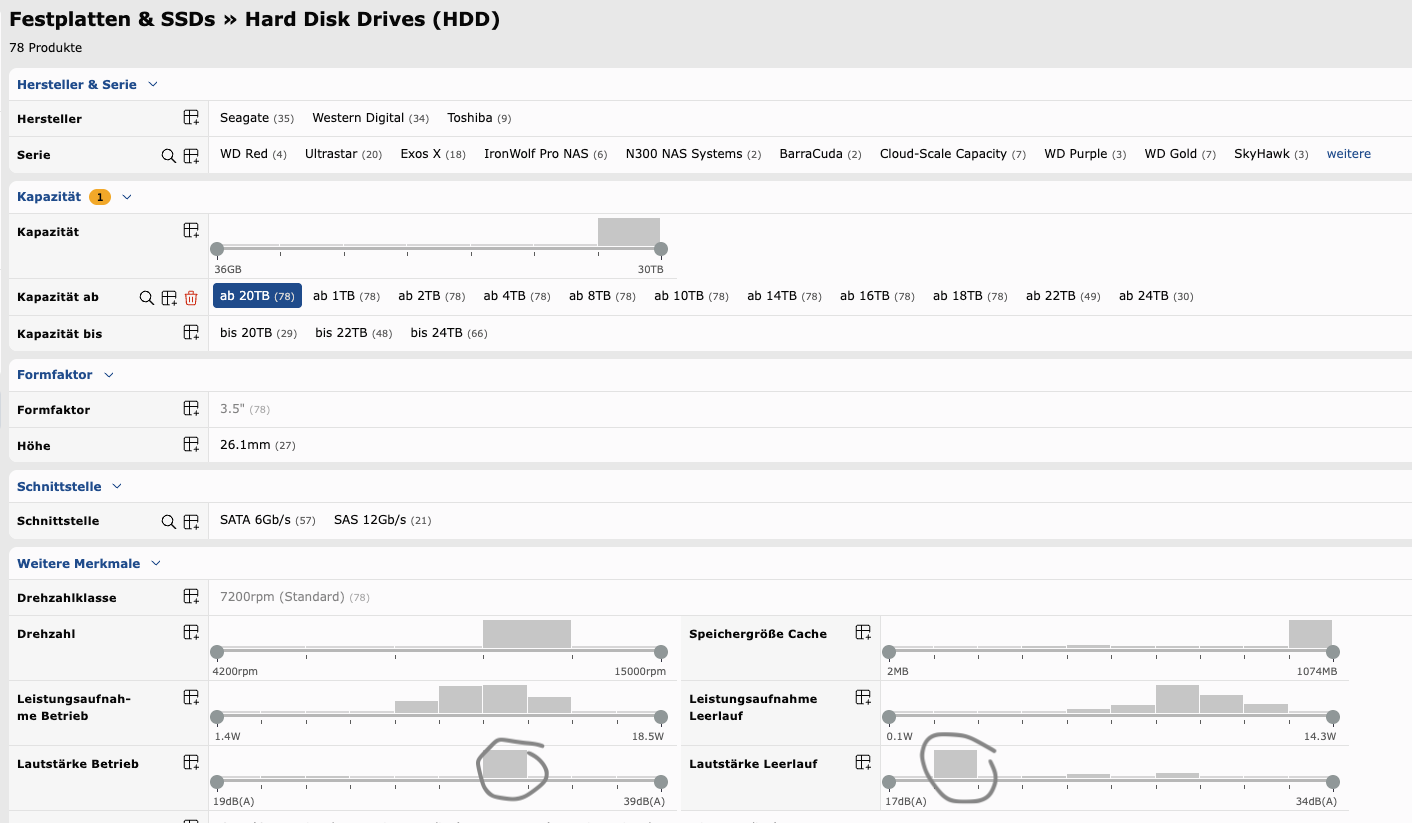The width and height of the screenshot is (1412, 823).
Task: Click table-add icon in Formfaktor row
Action: [x=191, y=409]
